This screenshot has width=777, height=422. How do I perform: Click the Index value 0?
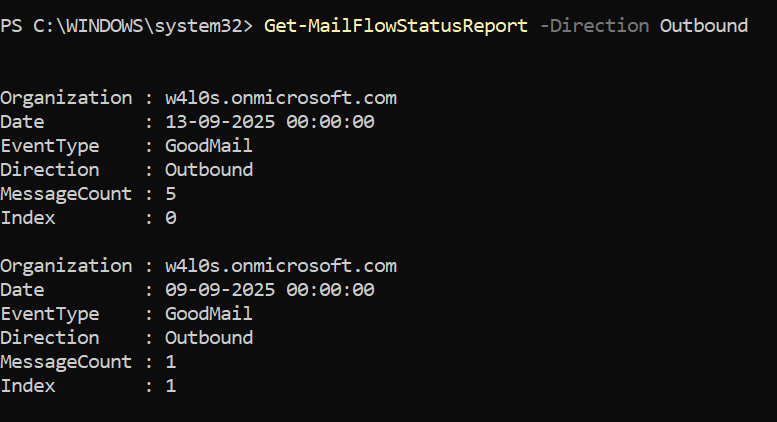[x=170, y=218]
